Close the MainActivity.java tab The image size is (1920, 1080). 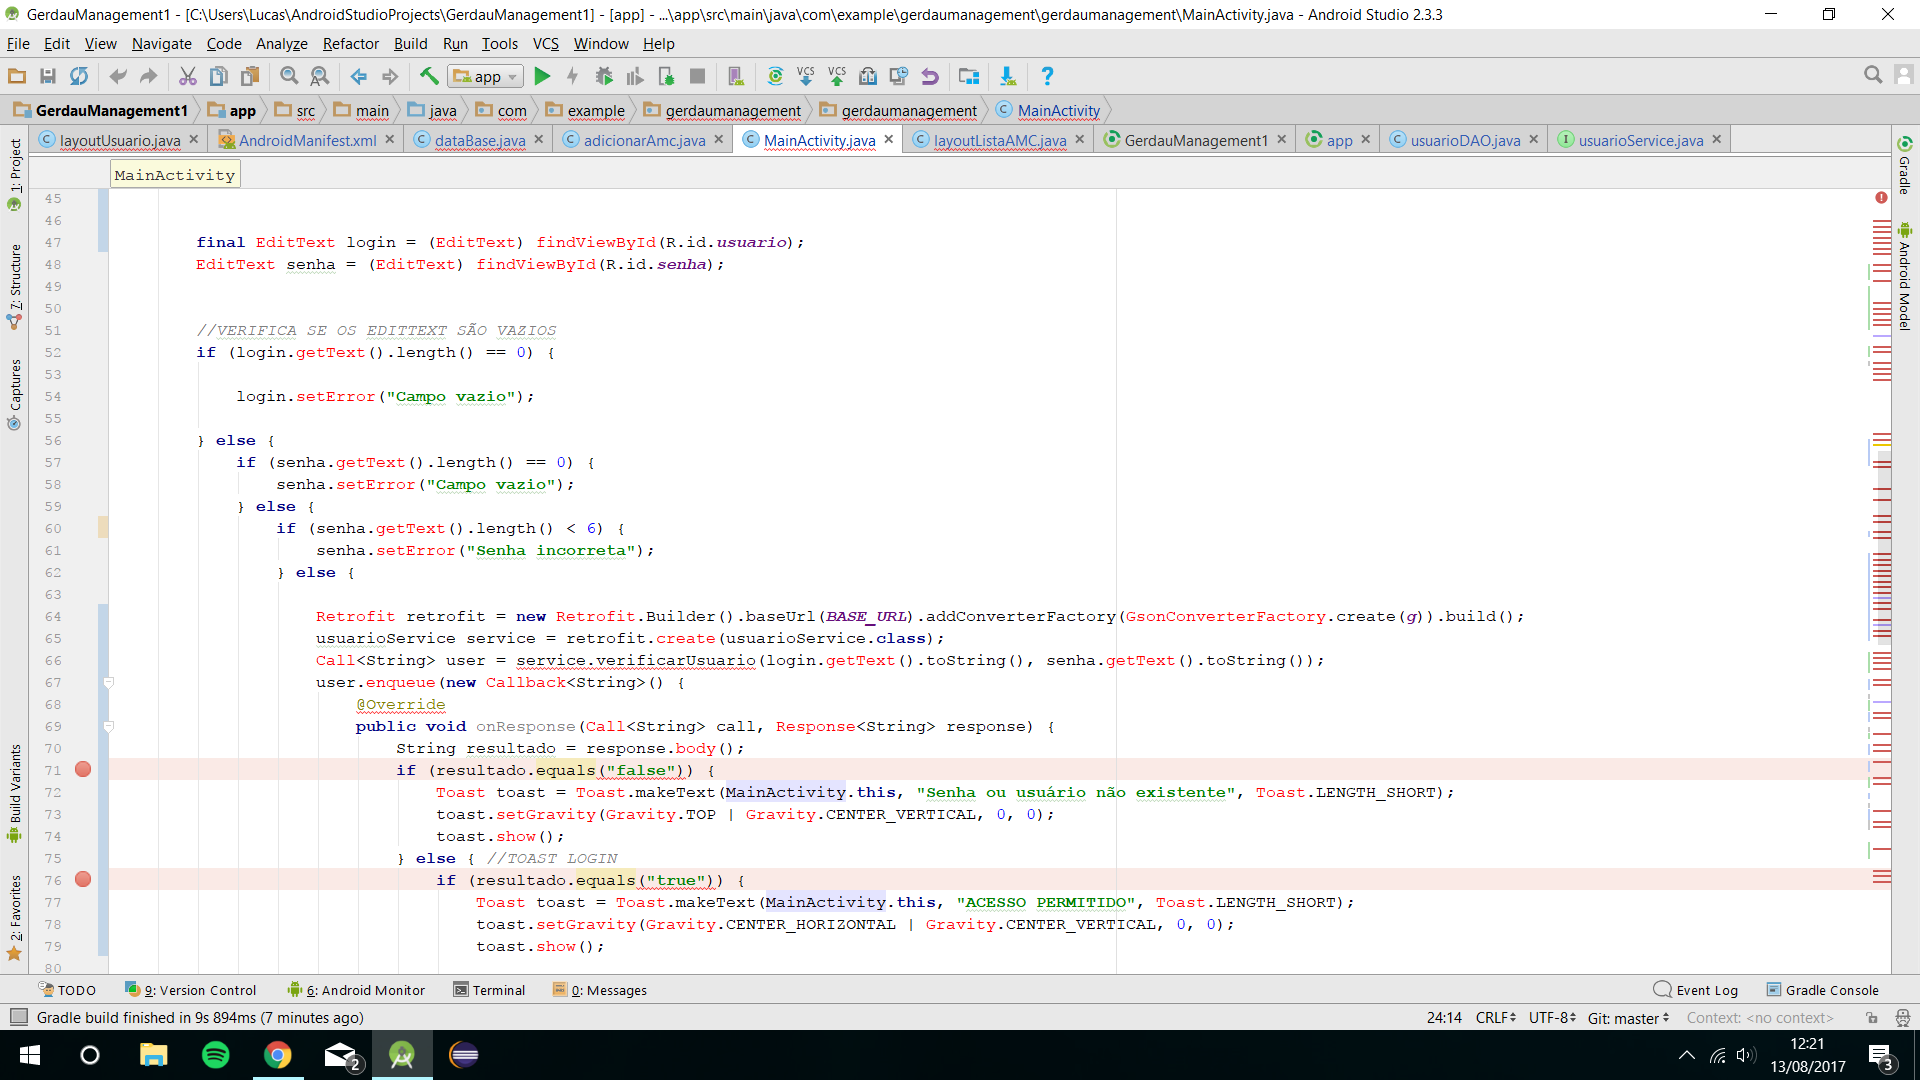point(889,139)
